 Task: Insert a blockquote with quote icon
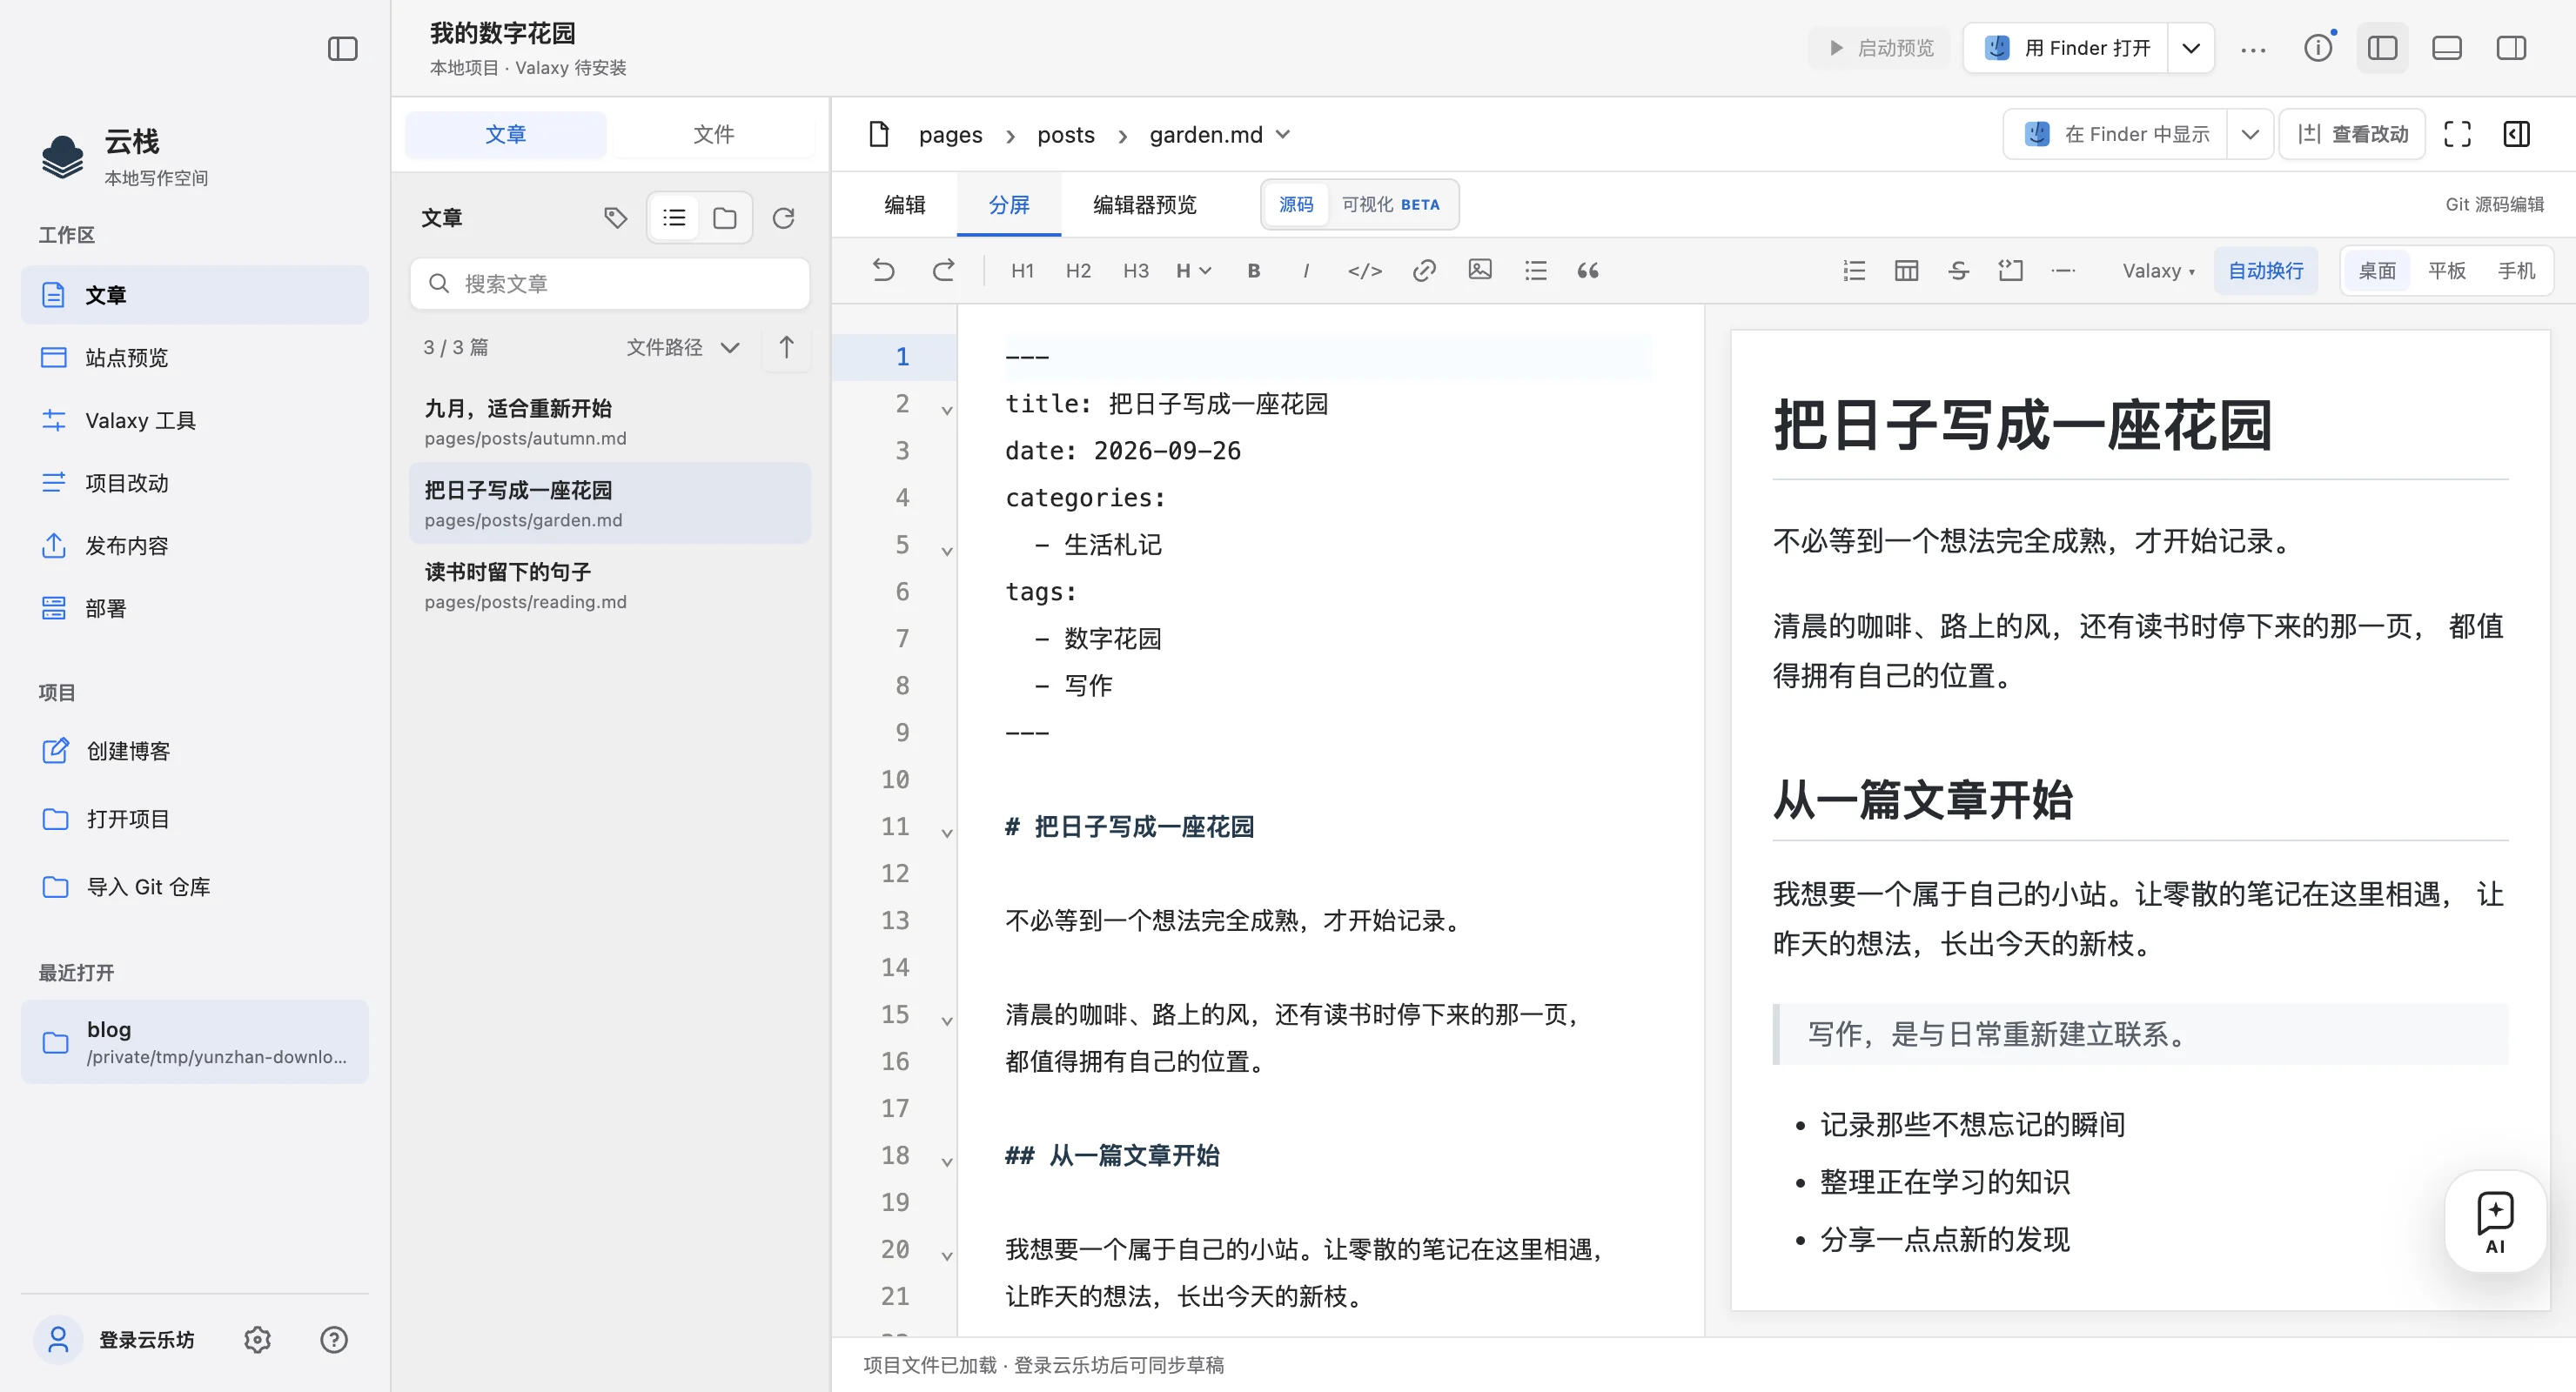[1588, 270]
